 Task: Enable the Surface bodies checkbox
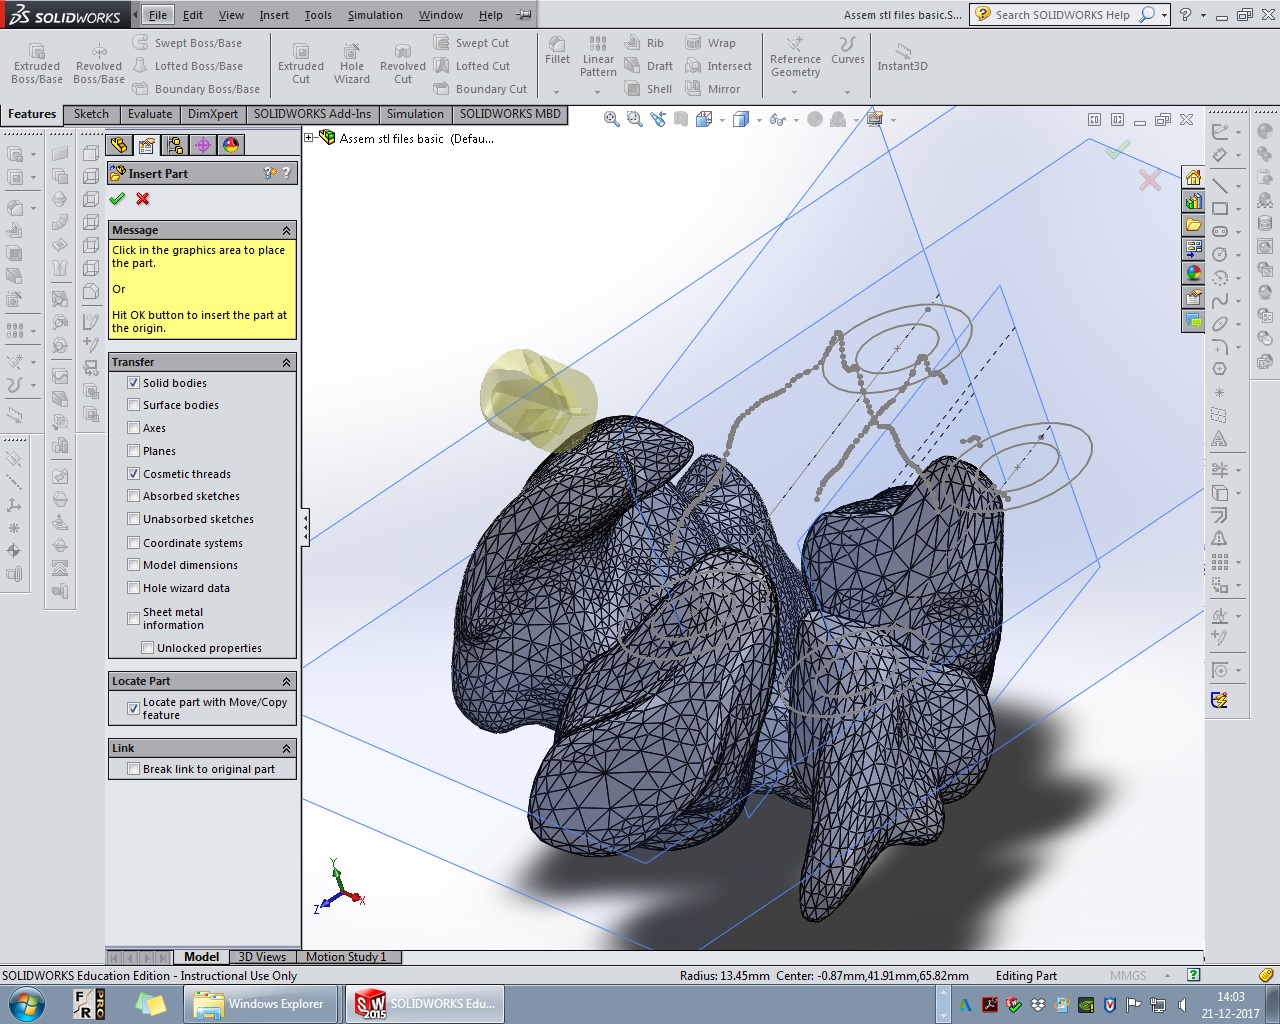(133, 405)
